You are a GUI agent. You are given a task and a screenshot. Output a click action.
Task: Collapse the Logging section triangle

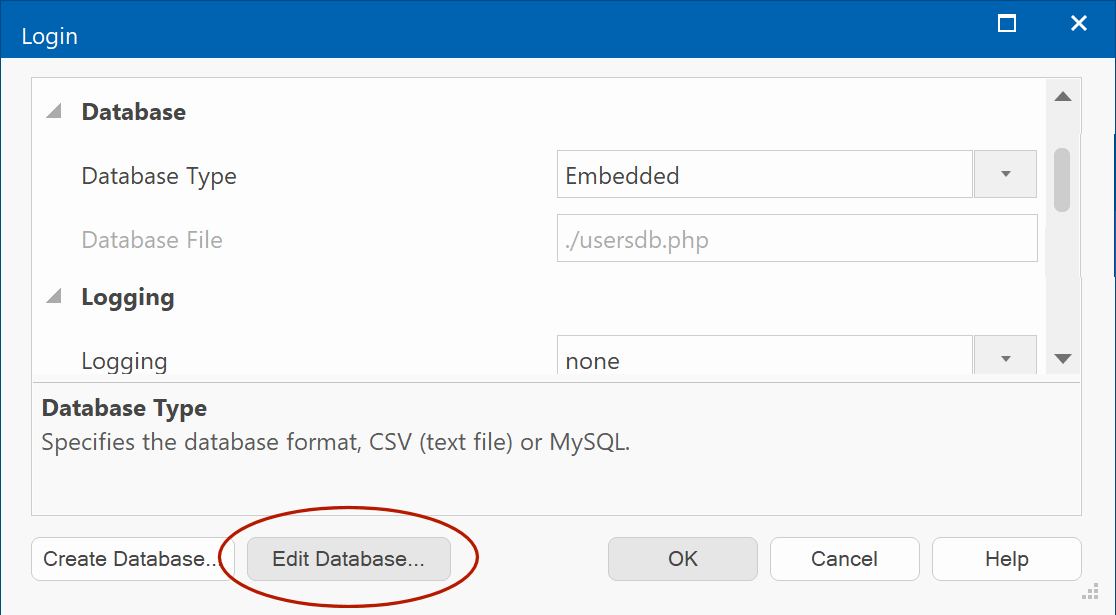54,297
